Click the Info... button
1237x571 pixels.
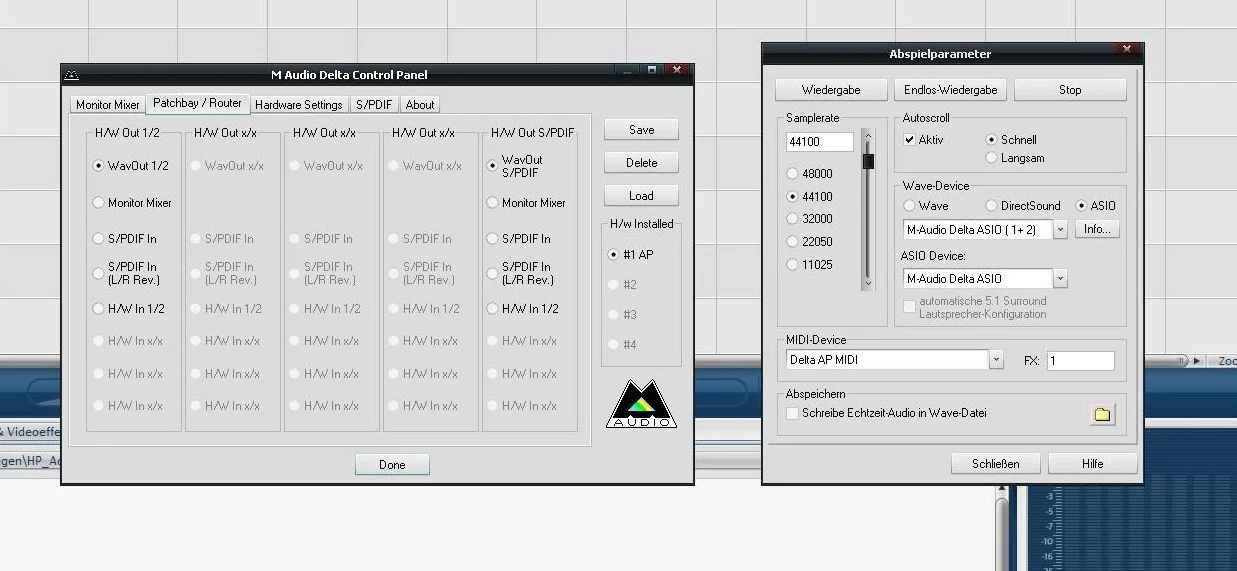coord(1098,229)
